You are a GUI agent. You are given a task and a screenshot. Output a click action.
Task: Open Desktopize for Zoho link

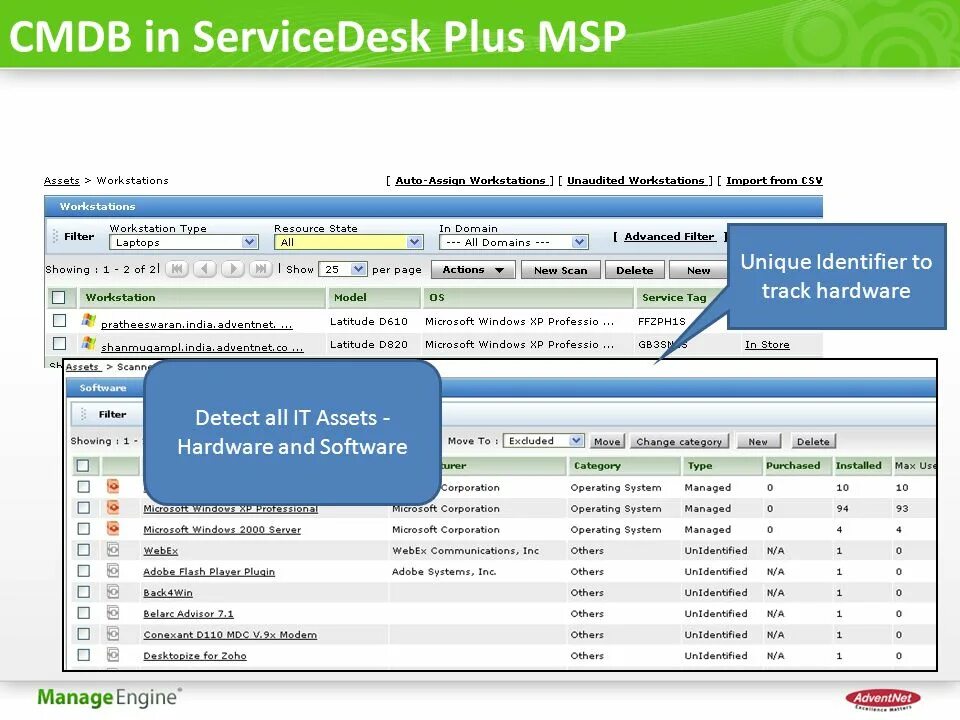coord(195,656)
